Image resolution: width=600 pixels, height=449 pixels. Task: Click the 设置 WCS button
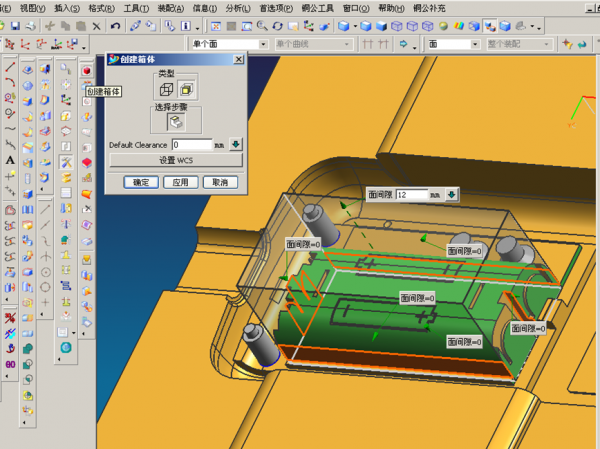click(176, 160)
